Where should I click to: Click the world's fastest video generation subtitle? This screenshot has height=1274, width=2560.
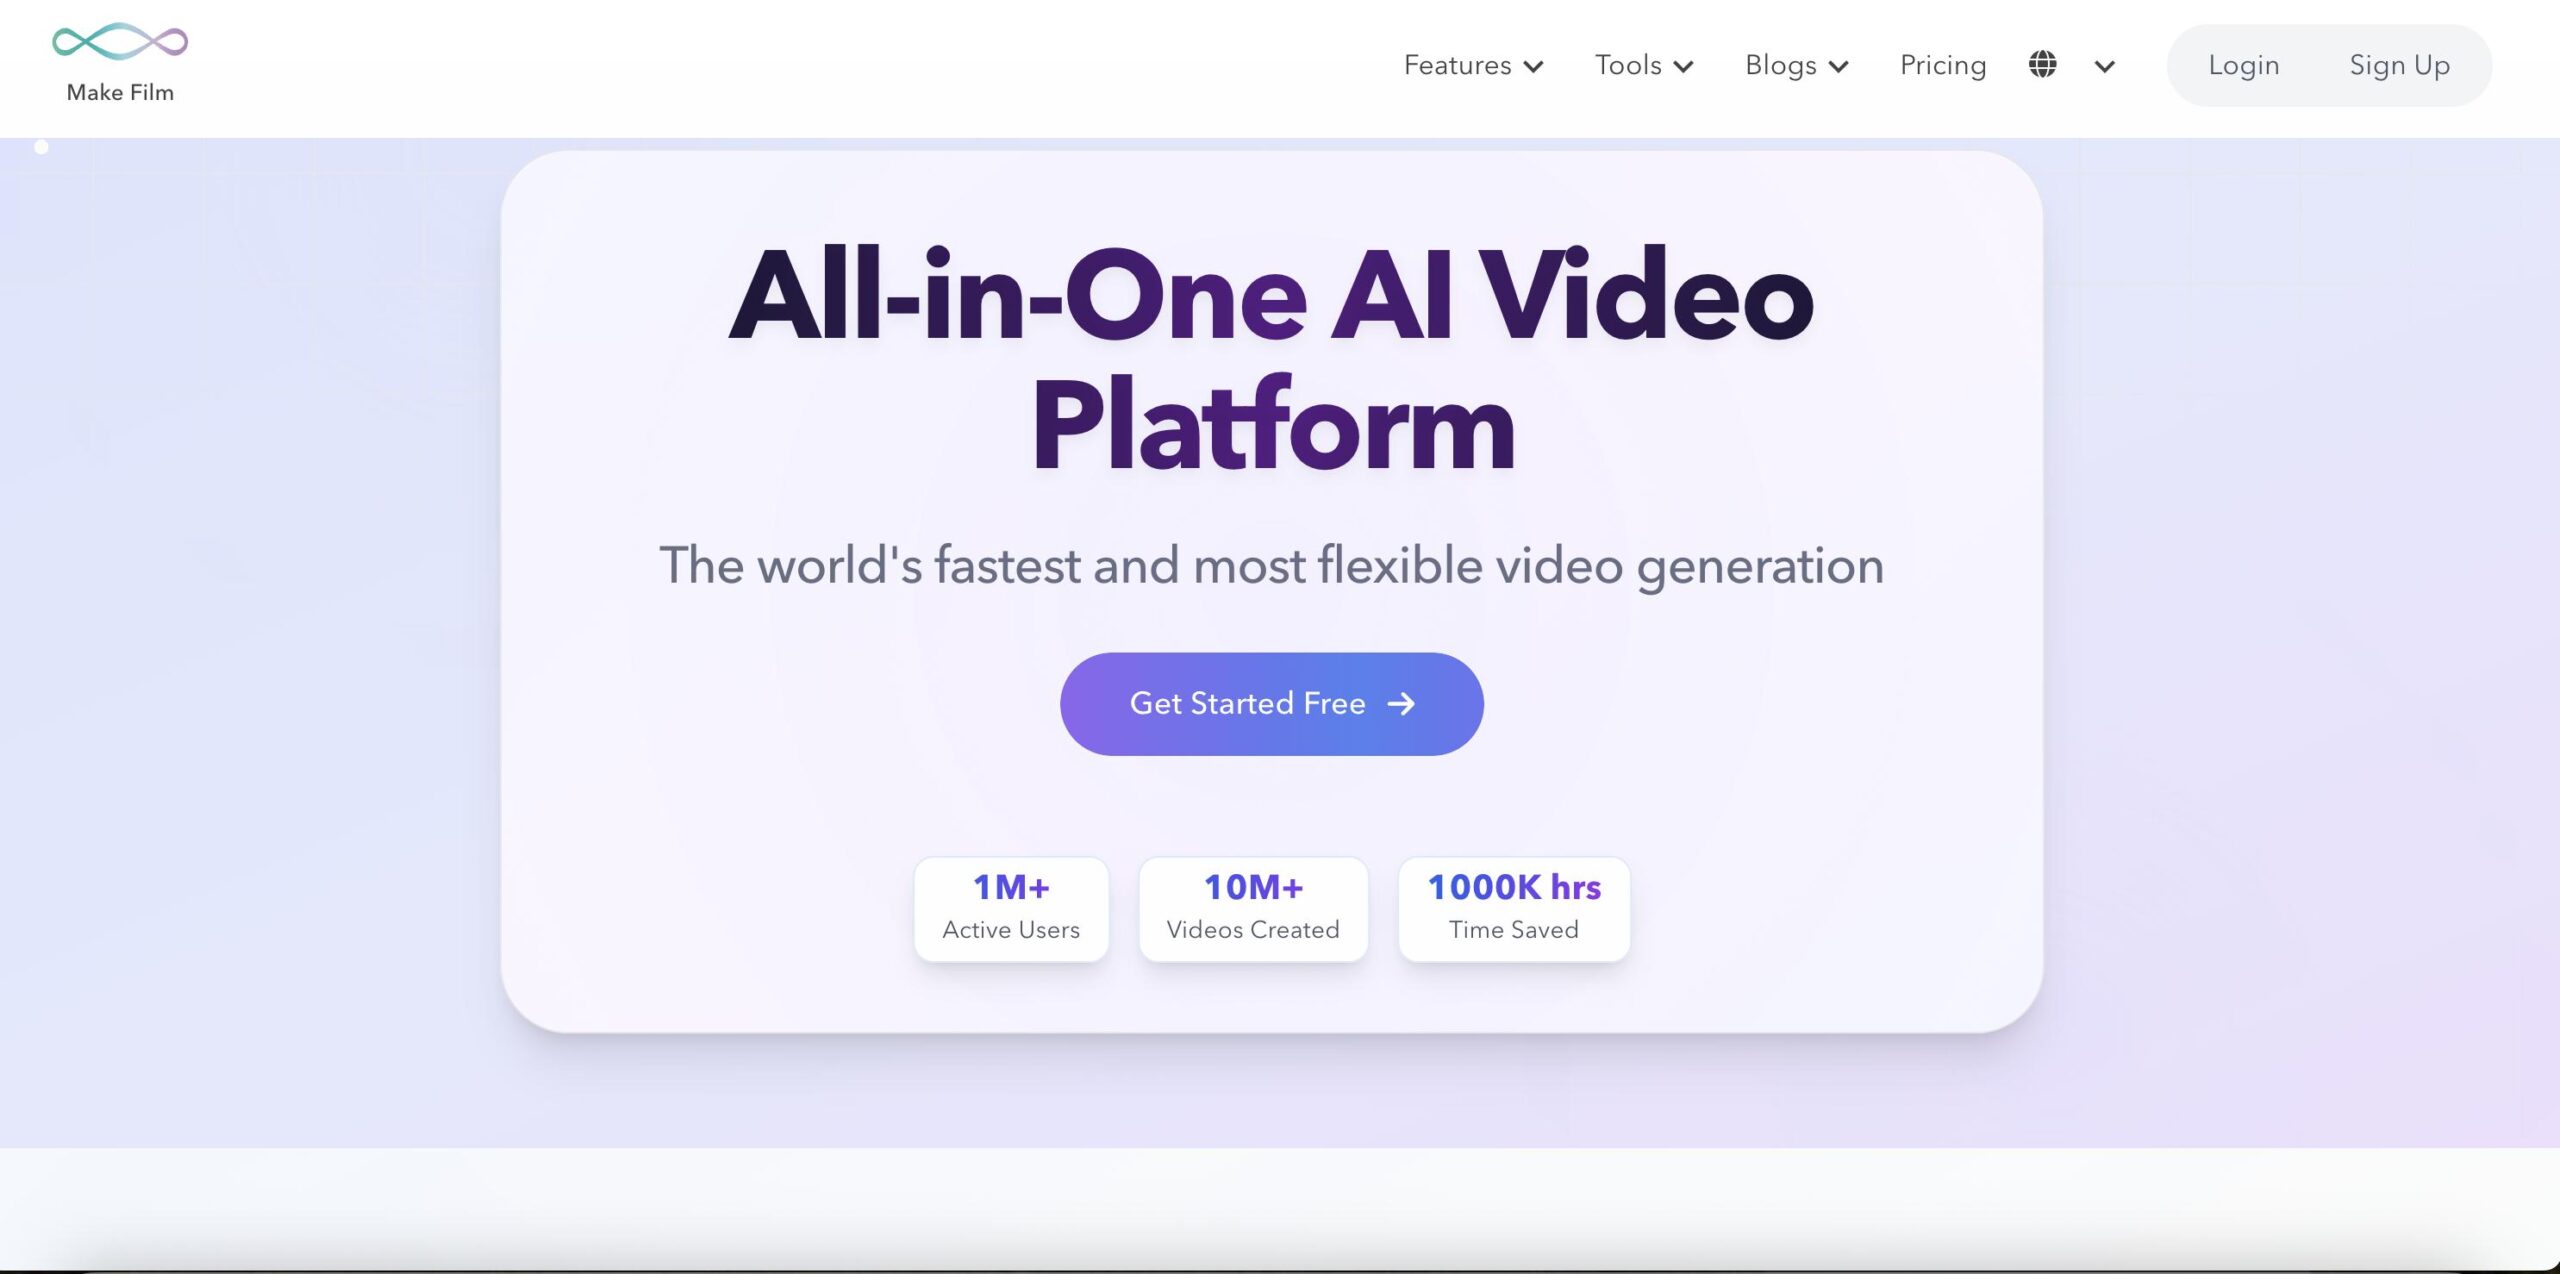coord(1271,566)
